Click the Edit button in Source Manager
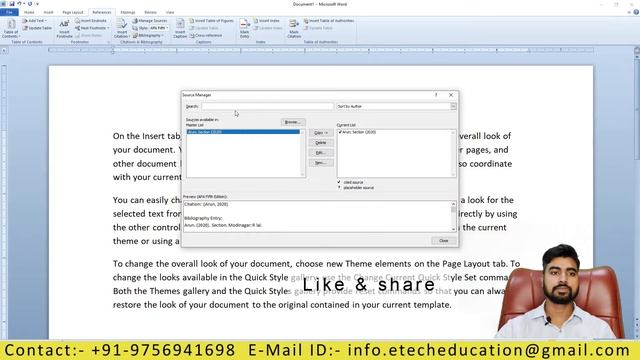The width and height of the screenshot is (640, 360). [321, 153]
